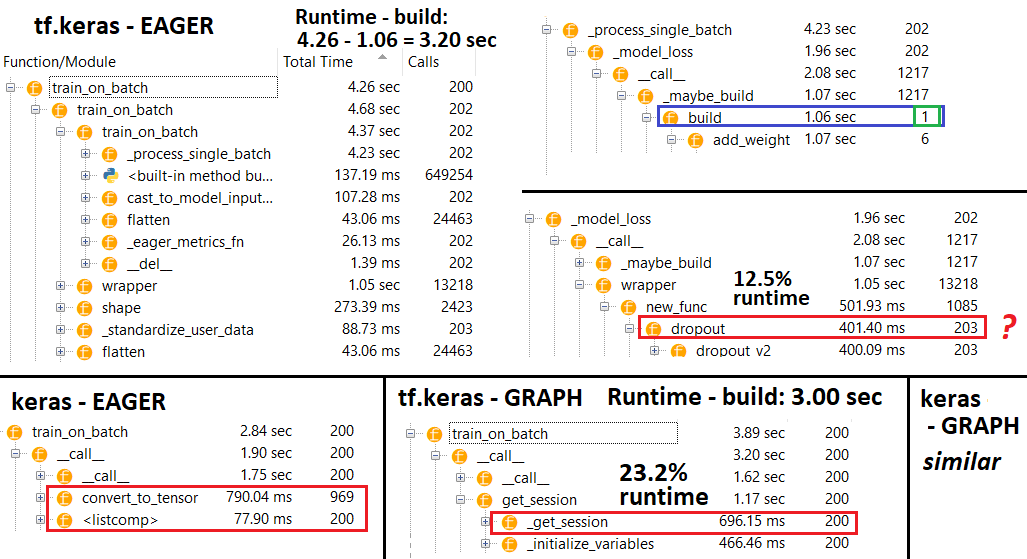
Task: Click function icon beside convert_to_tensor row
Action: (64, 499)
